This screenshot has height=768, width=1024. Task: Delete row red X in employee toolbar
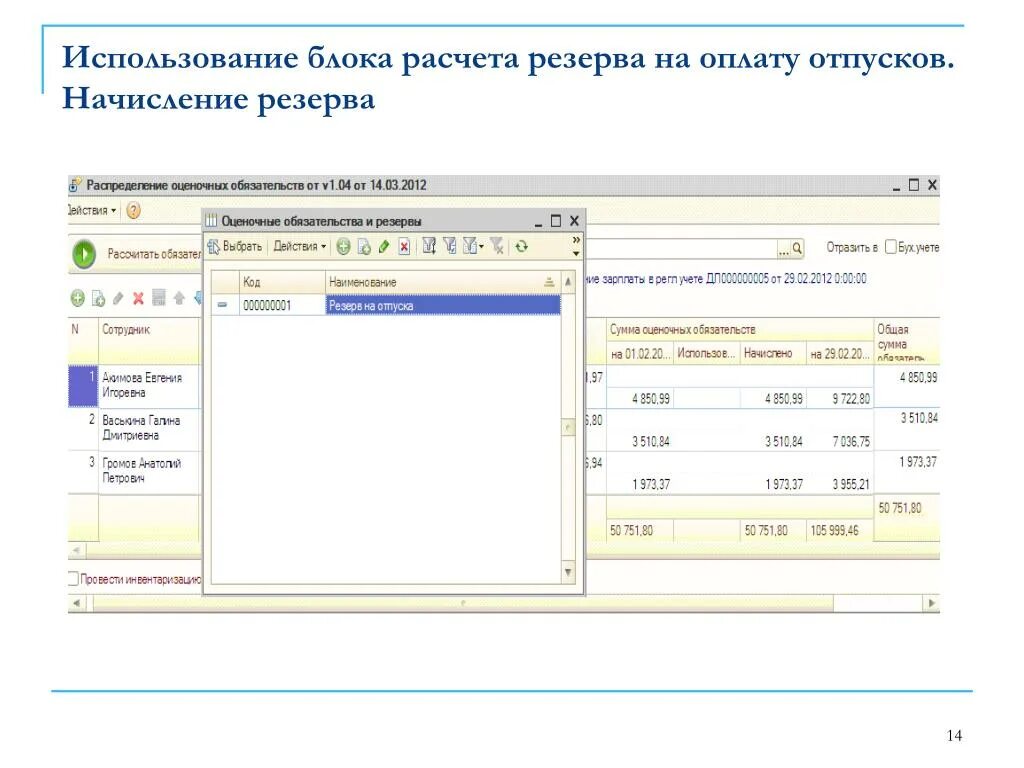(138, 298)
